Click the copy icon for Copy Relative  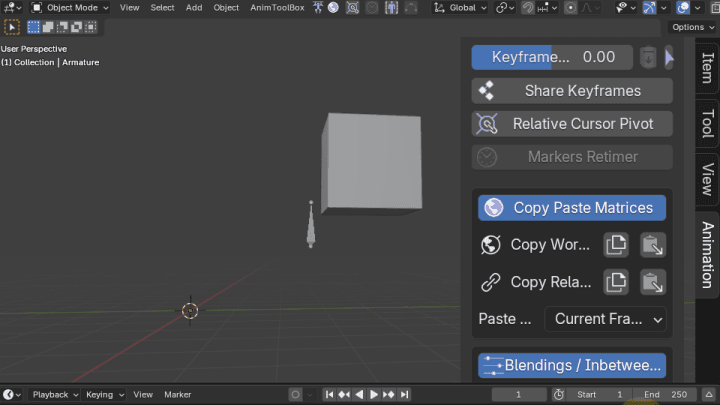coord(616,282)
